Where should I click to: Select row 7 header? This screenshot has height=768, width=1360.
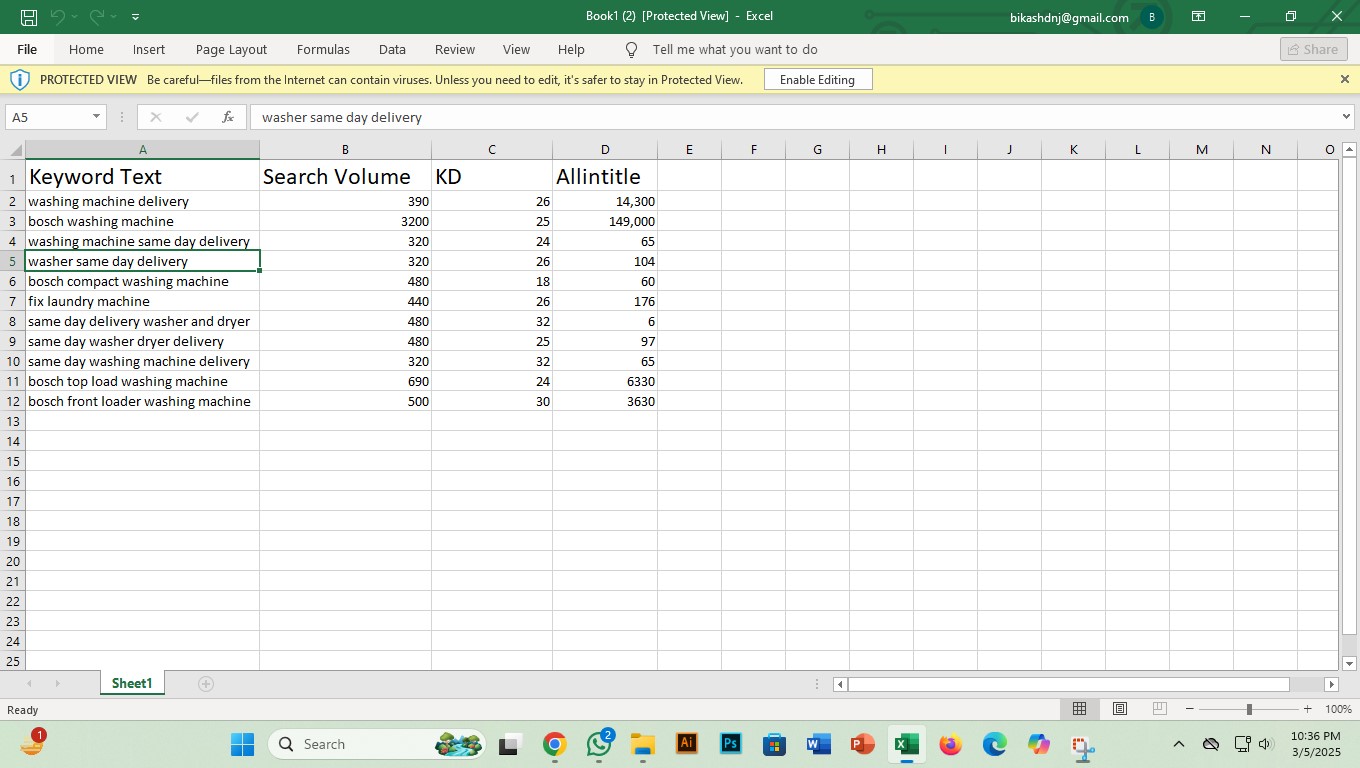13,301
